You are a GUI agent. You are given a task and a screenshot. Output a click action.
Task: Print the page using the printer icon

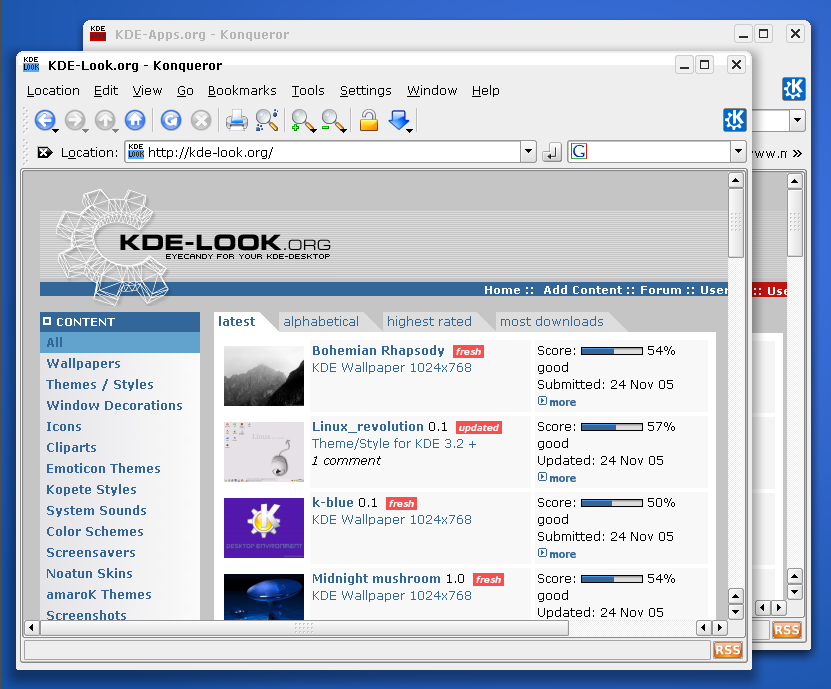click(236, 120)
